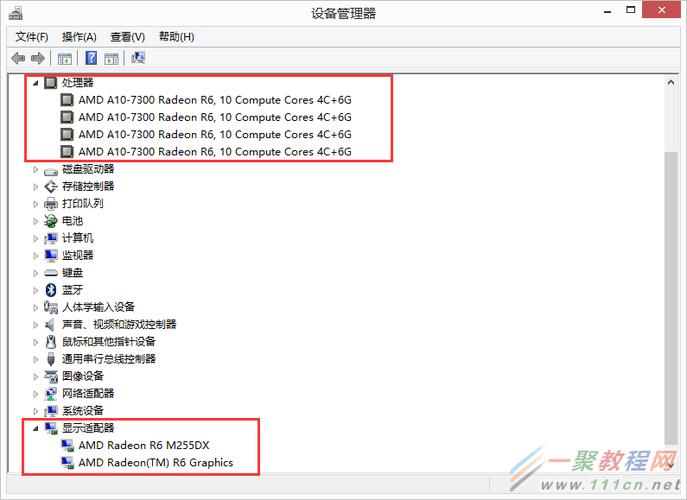Click the Device Manager title bar icon
Screen dimensions: 687x500
tap(15, 13)
